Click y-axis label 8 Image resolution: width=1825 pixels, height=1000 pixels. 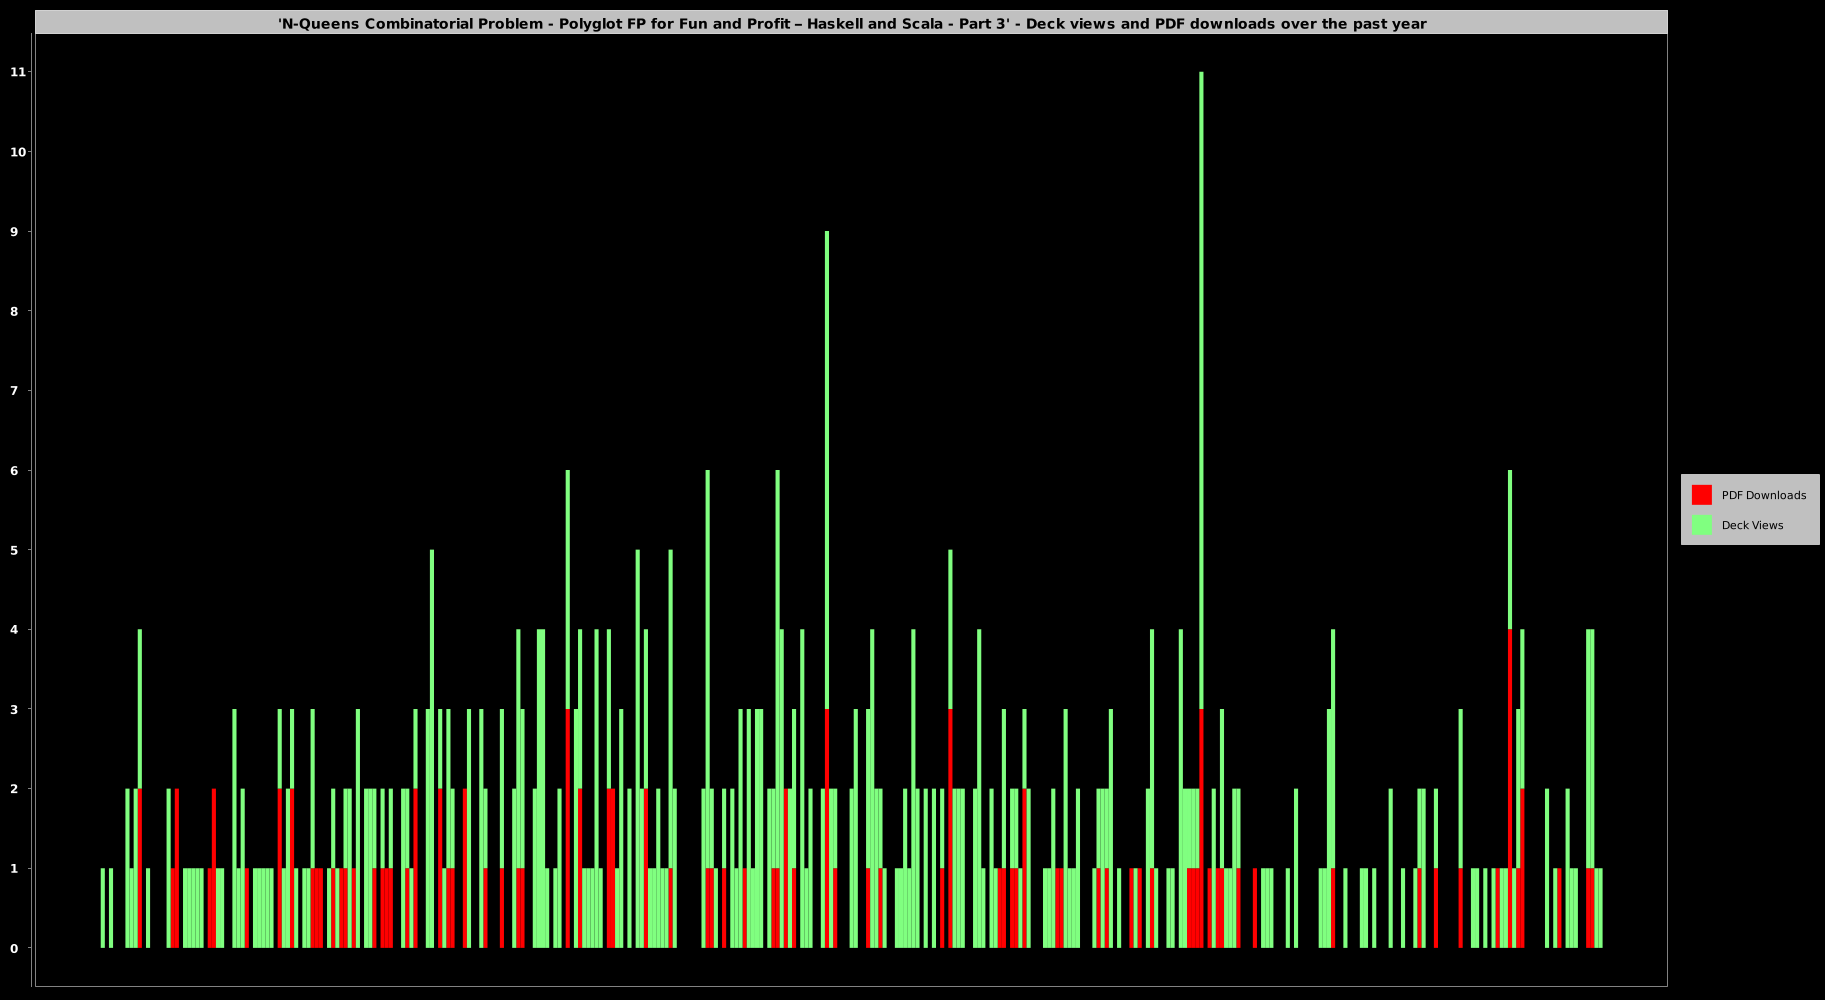coord(14,311)
